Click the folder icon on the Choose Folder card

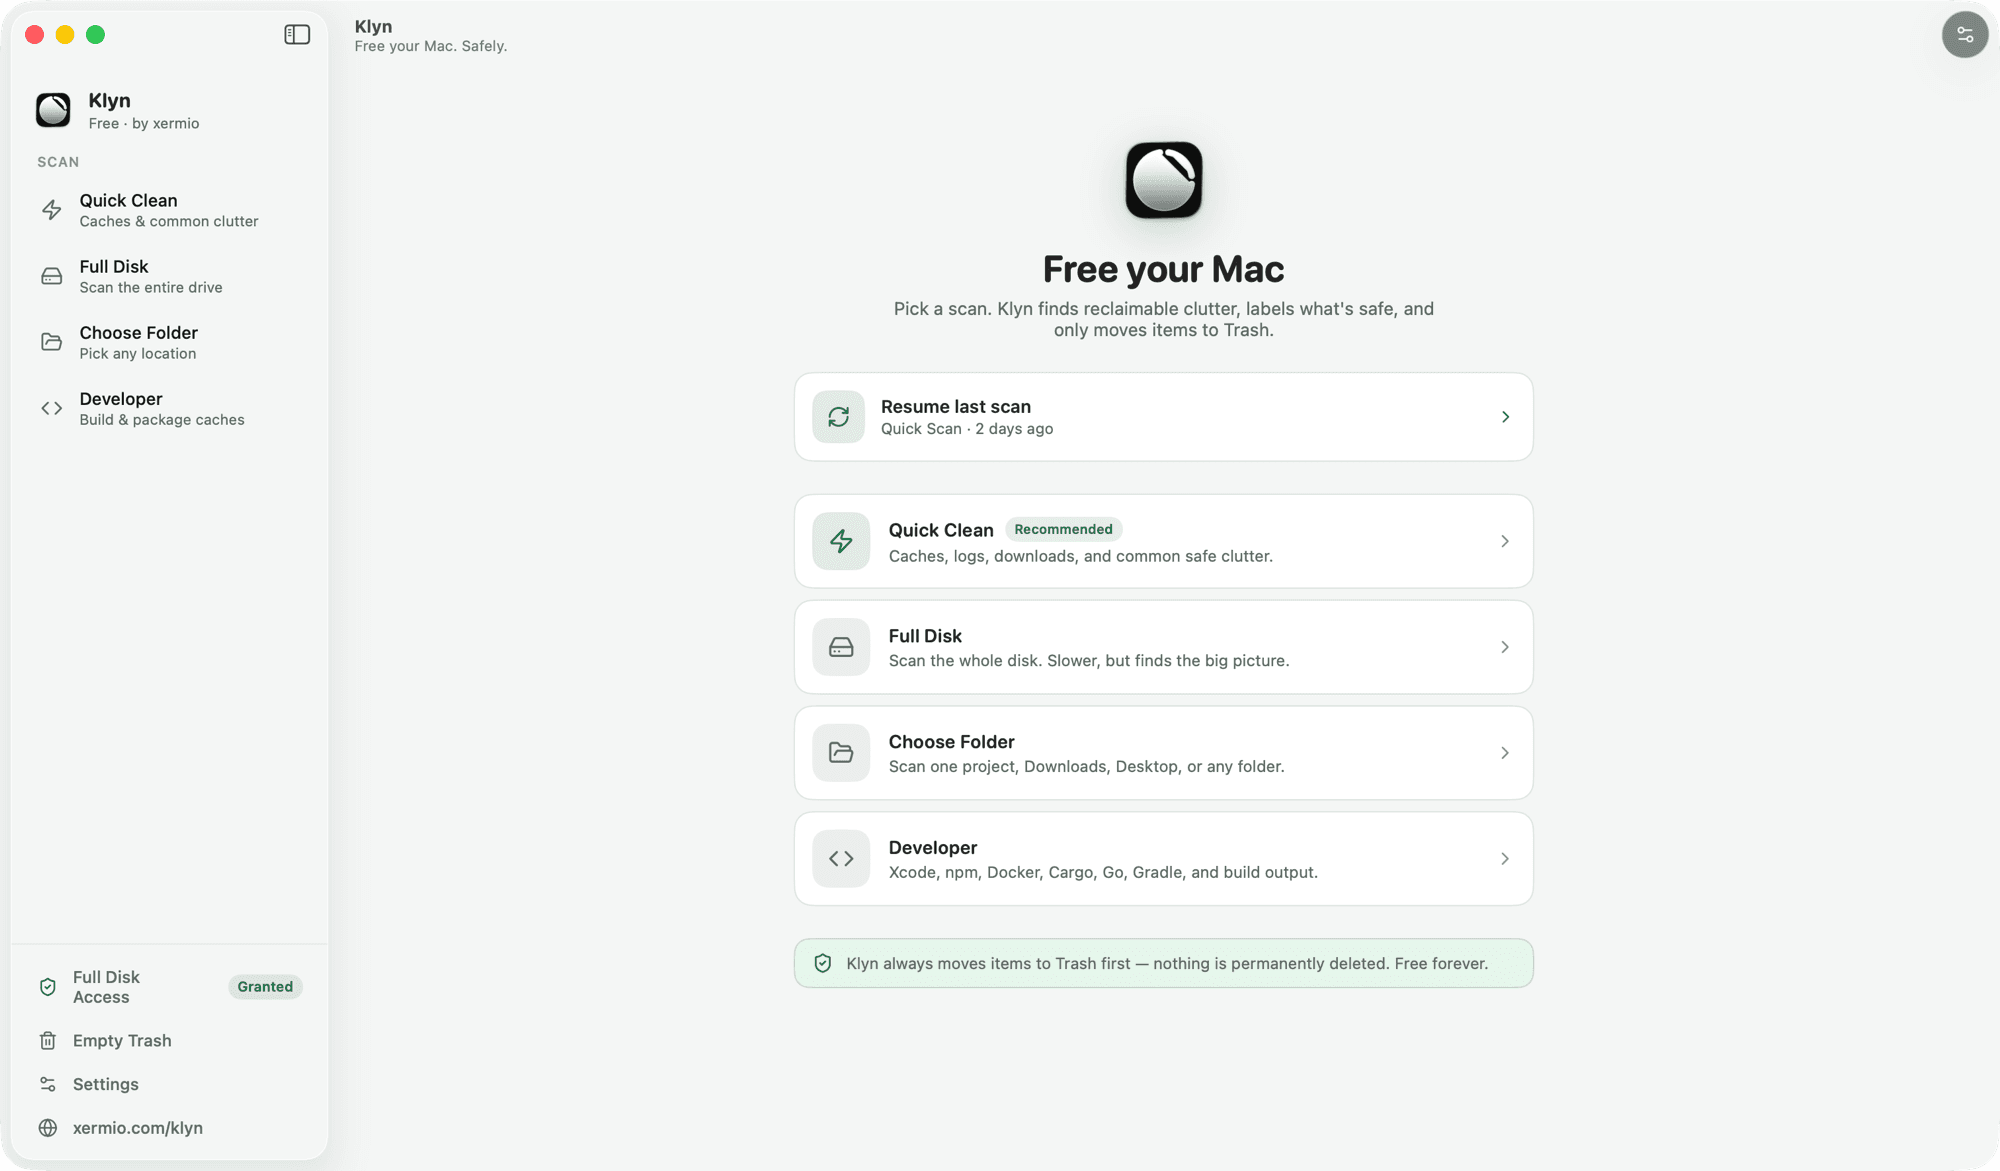841,753
